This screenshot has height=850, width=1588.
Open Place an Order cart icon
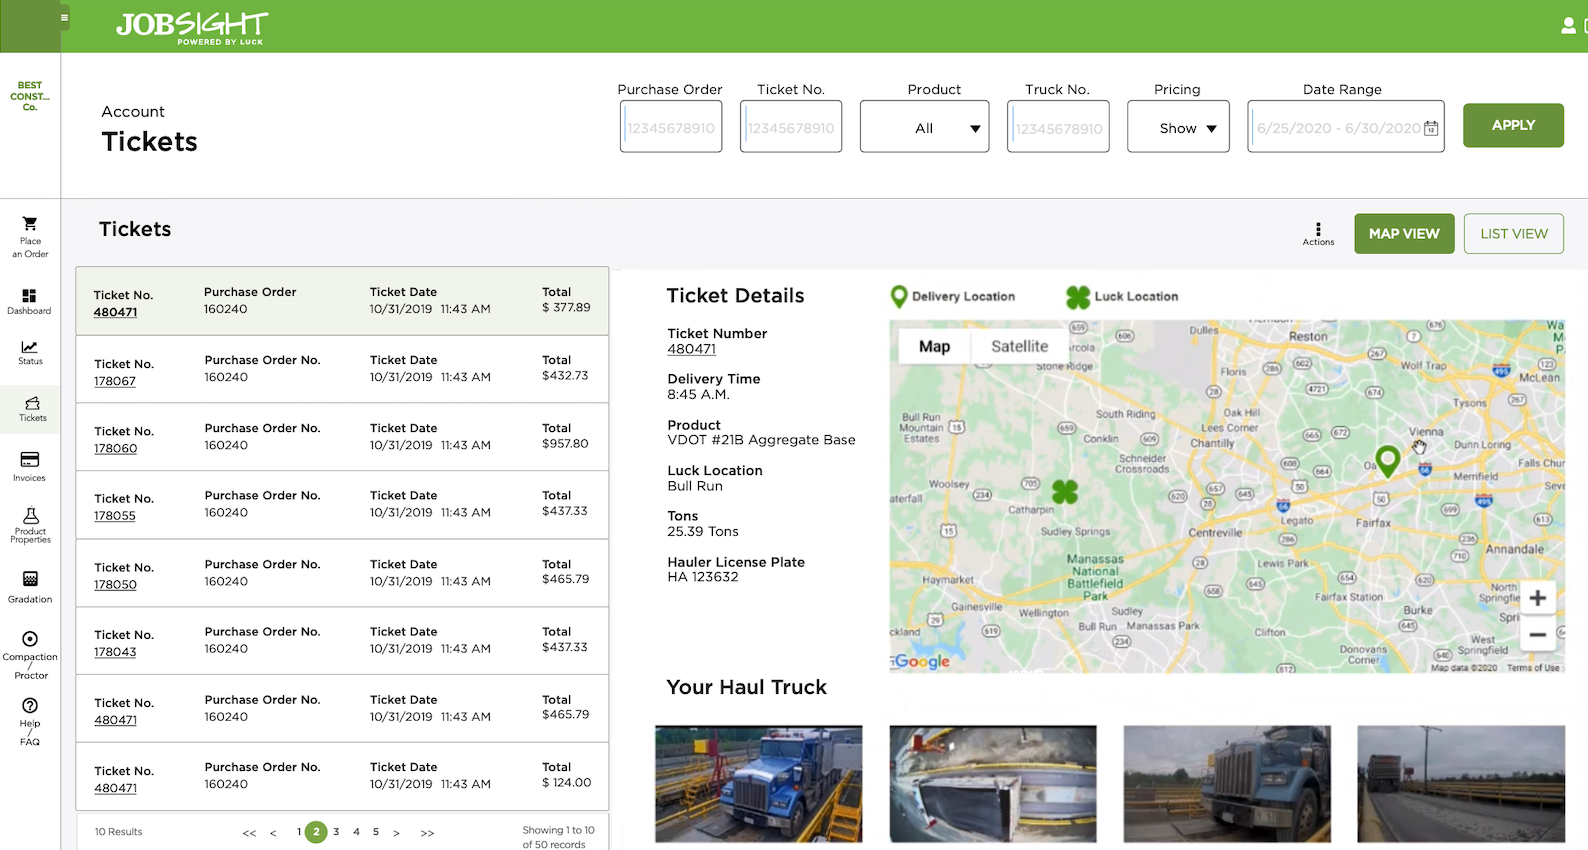[x=30, y=224]
